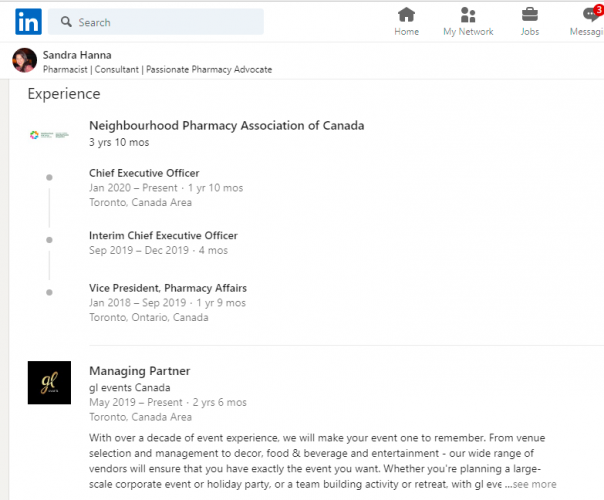Open My Network people icon
Image resolution: width=604 pixels, height=500 pixels.
[468, 15]
